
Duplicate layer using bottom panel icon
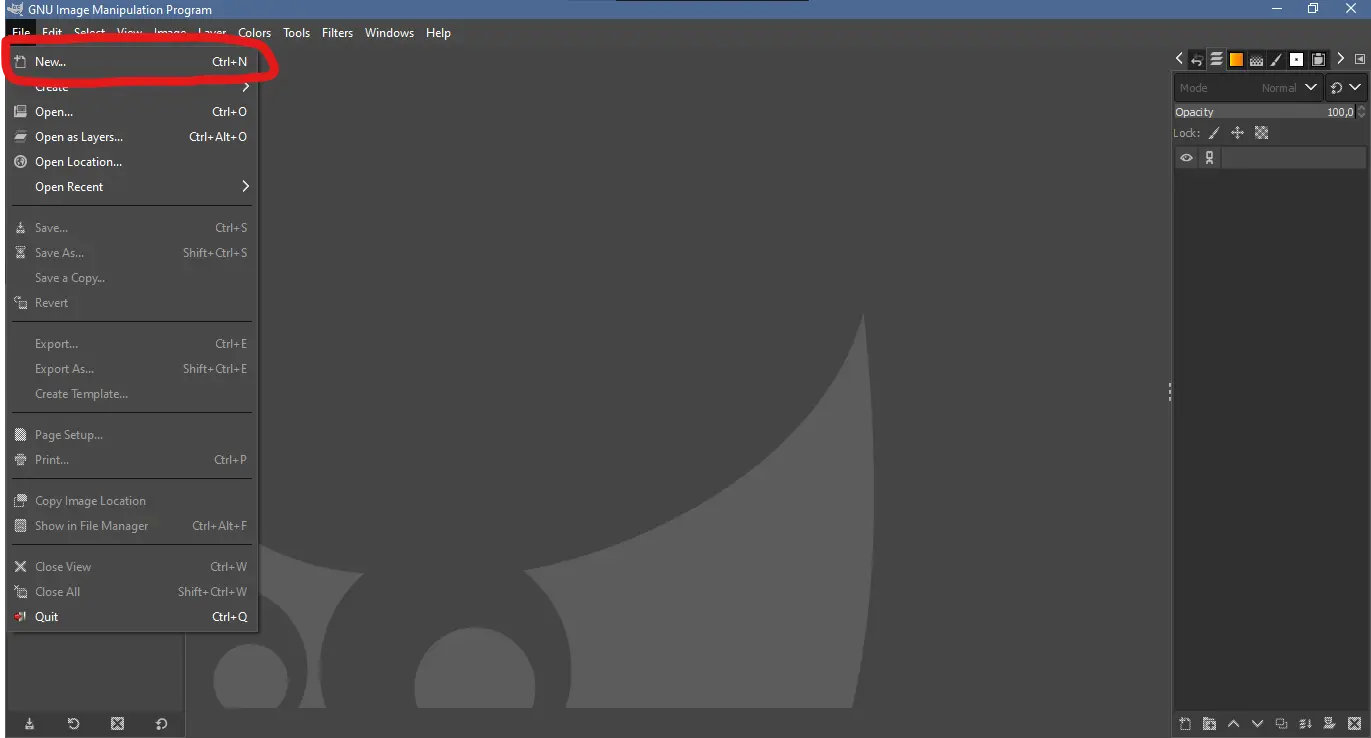[x=1281, y=724]
